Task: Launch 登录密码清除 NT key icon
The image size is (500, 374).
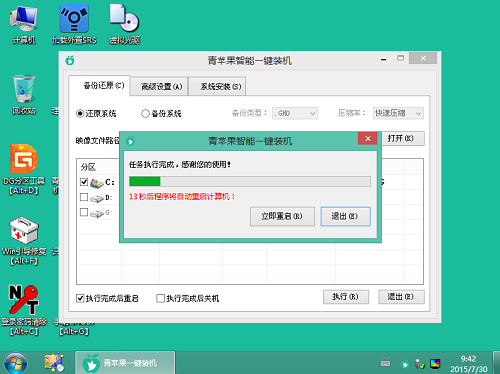Action: (24, 310)
